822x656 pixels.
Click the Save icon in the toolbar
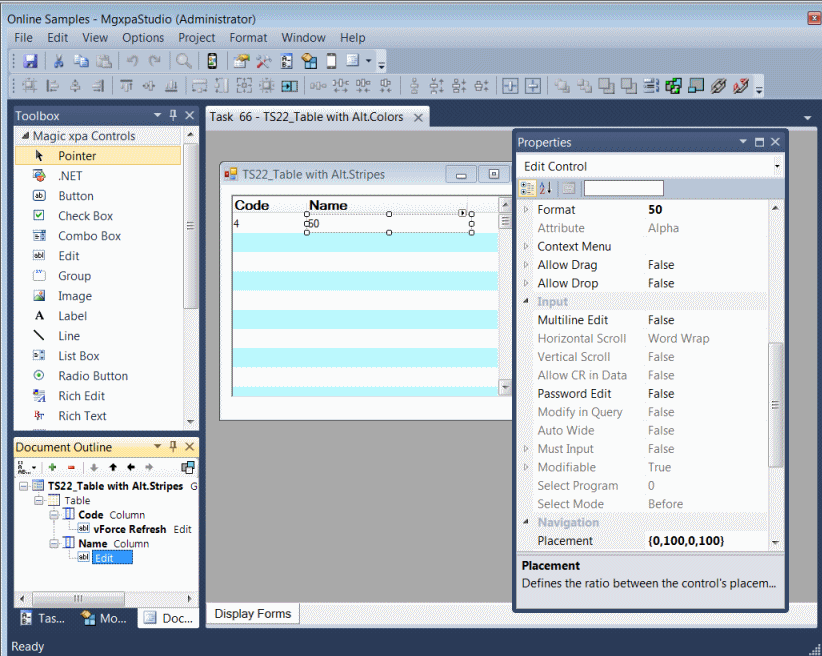(x=30, y=62)
